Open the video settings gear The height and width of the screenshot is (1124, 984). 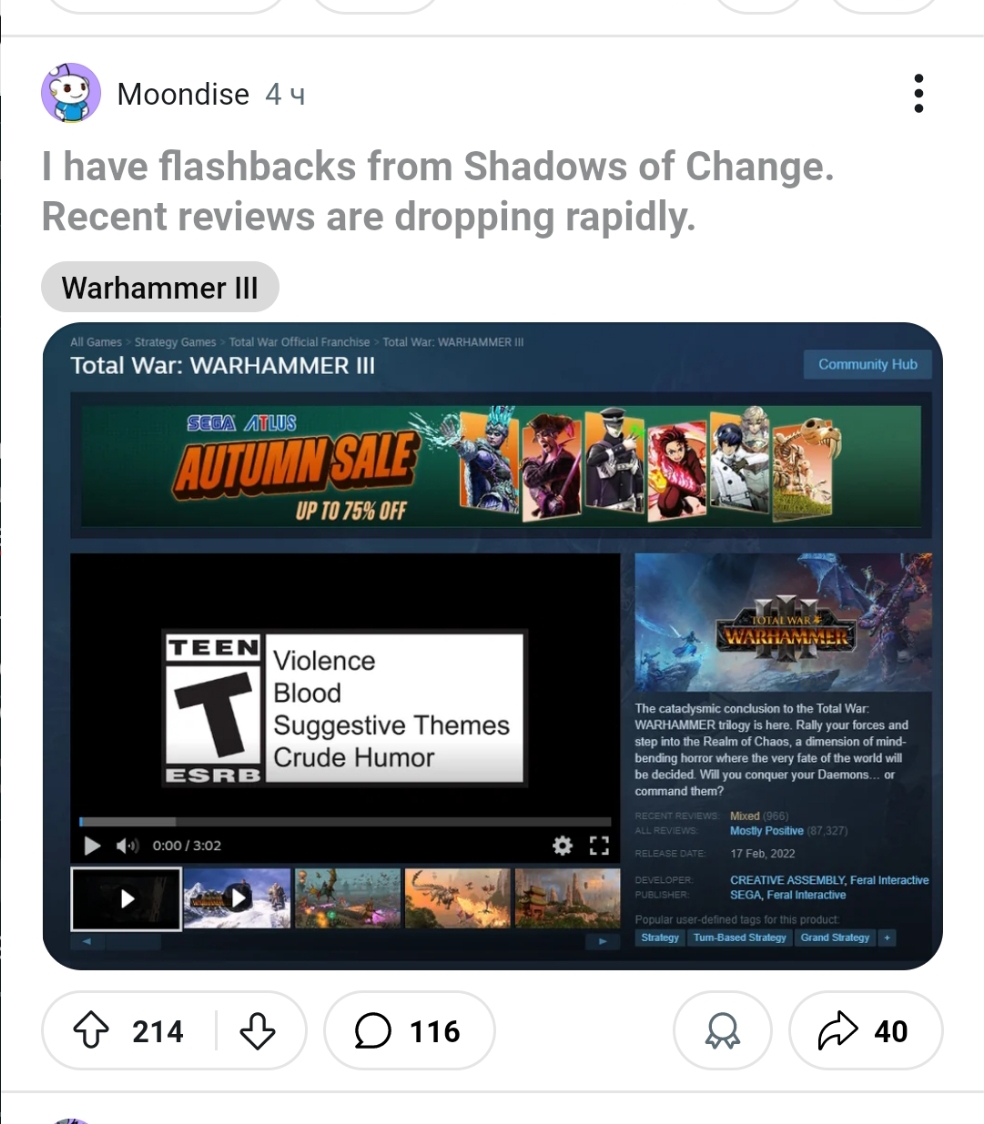(x=563, y=846)
